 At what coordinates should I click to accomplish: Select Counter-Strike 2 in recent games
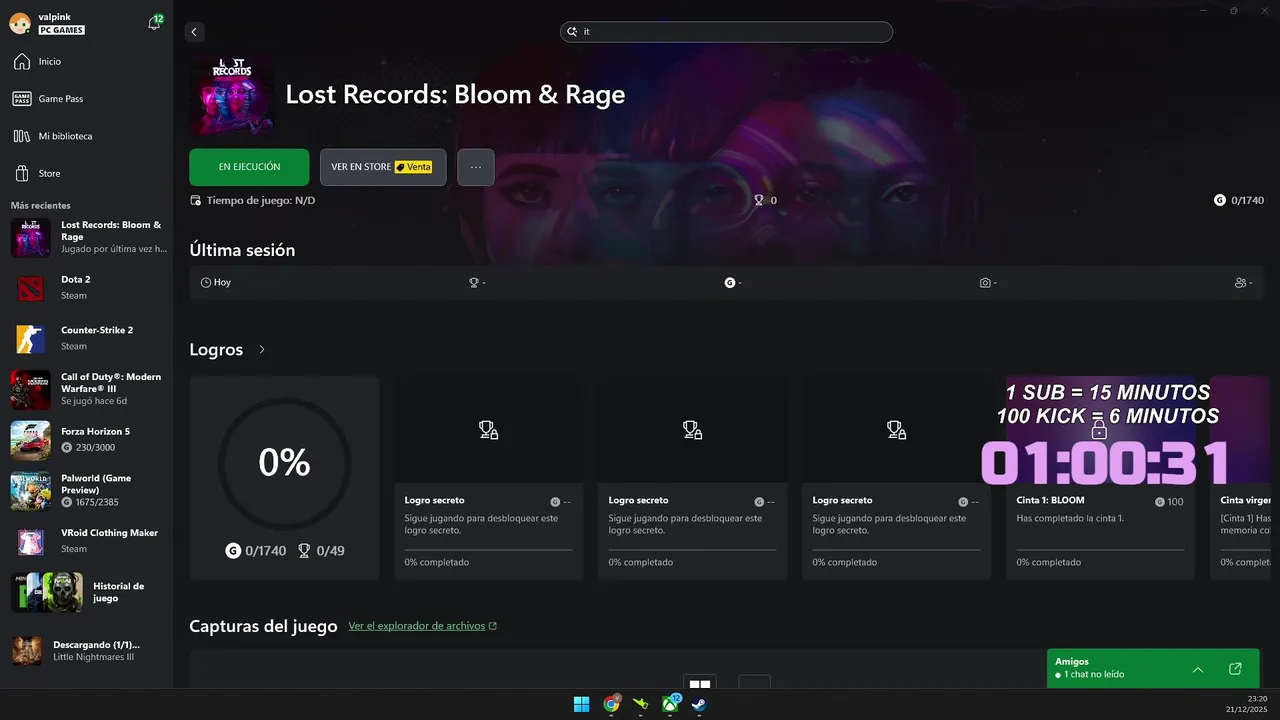[88, 338]
